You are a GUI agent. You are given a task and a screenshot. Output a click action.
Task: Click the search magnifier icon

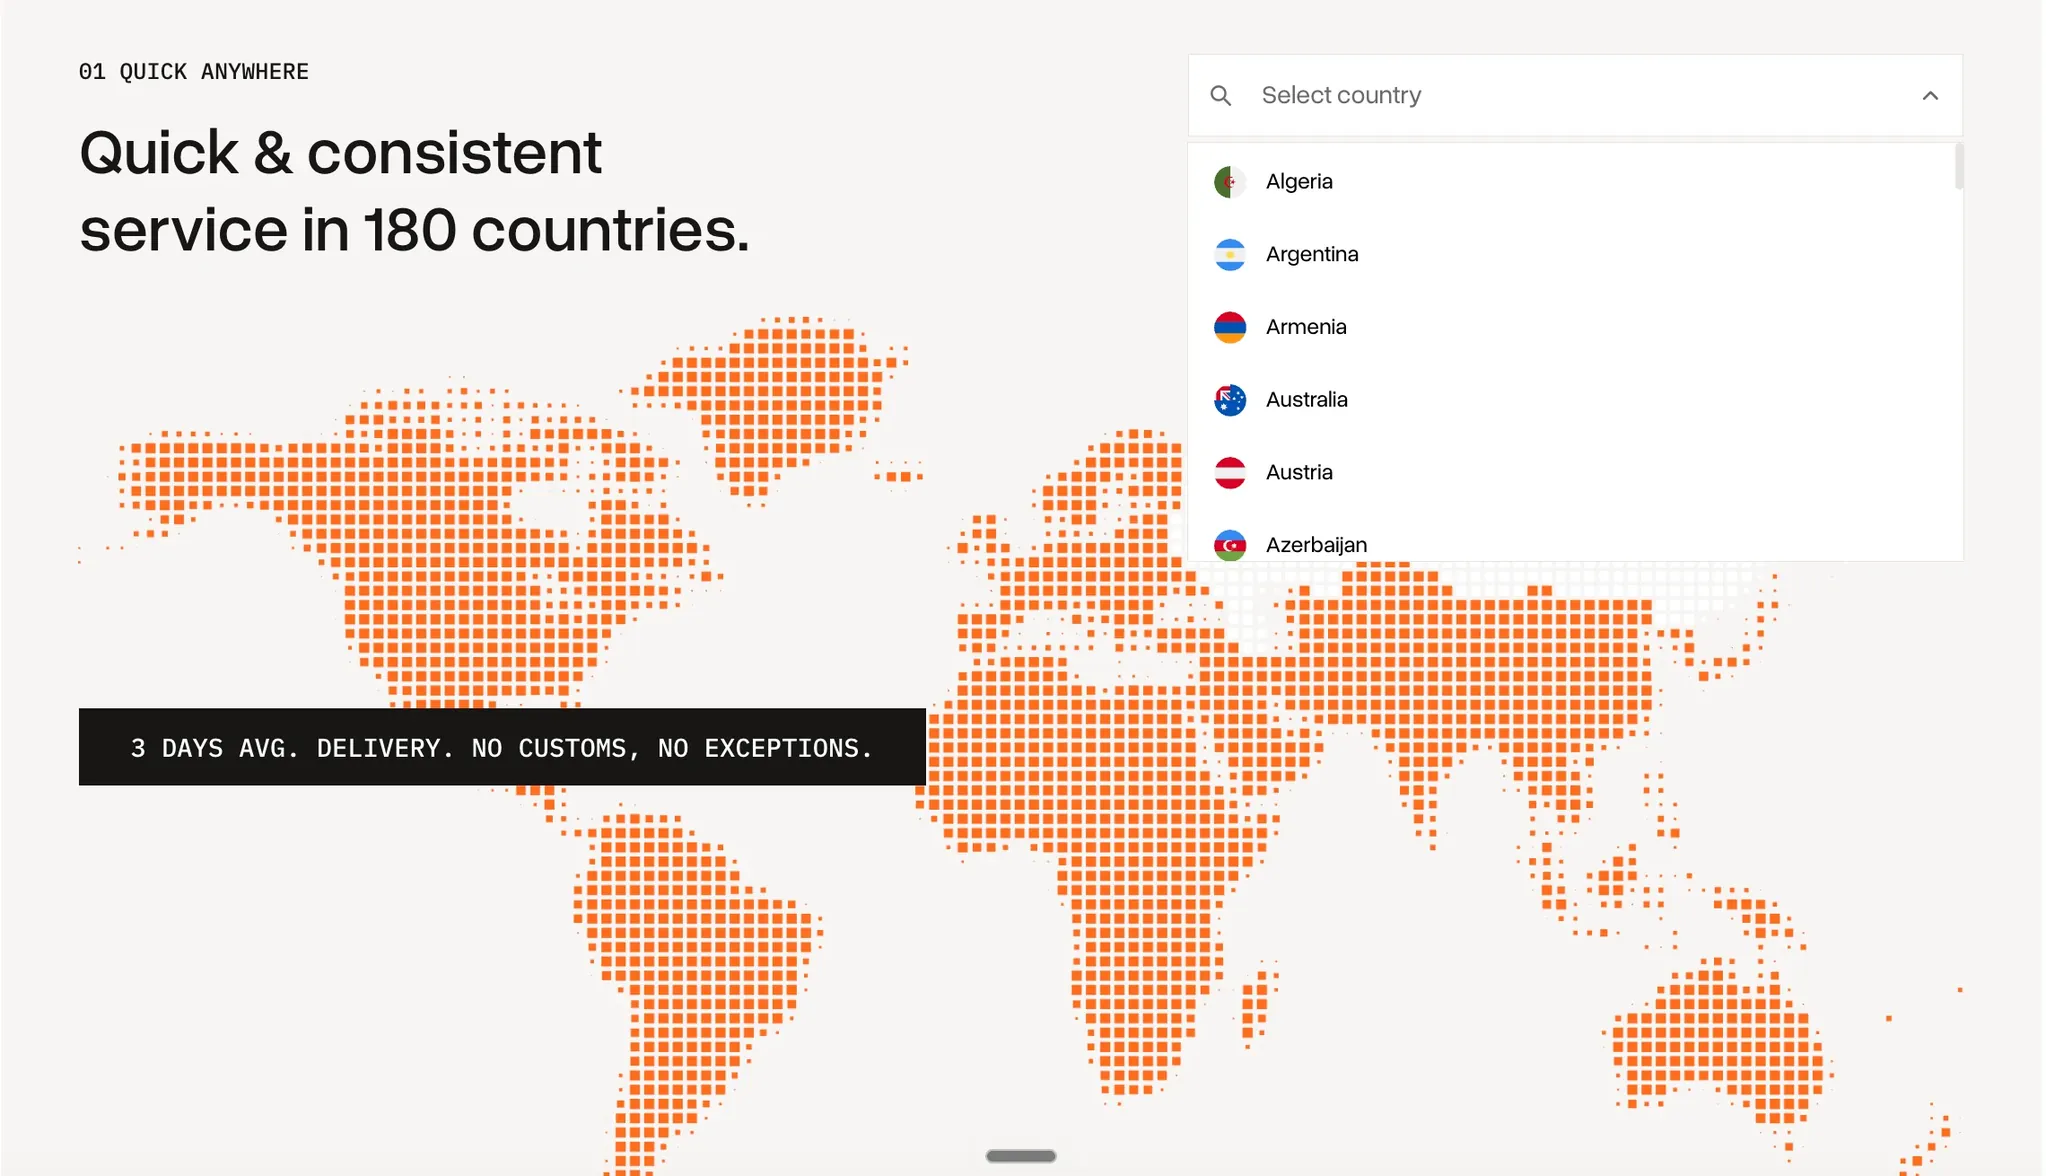pyautogui.click(x=1220, y=95)
